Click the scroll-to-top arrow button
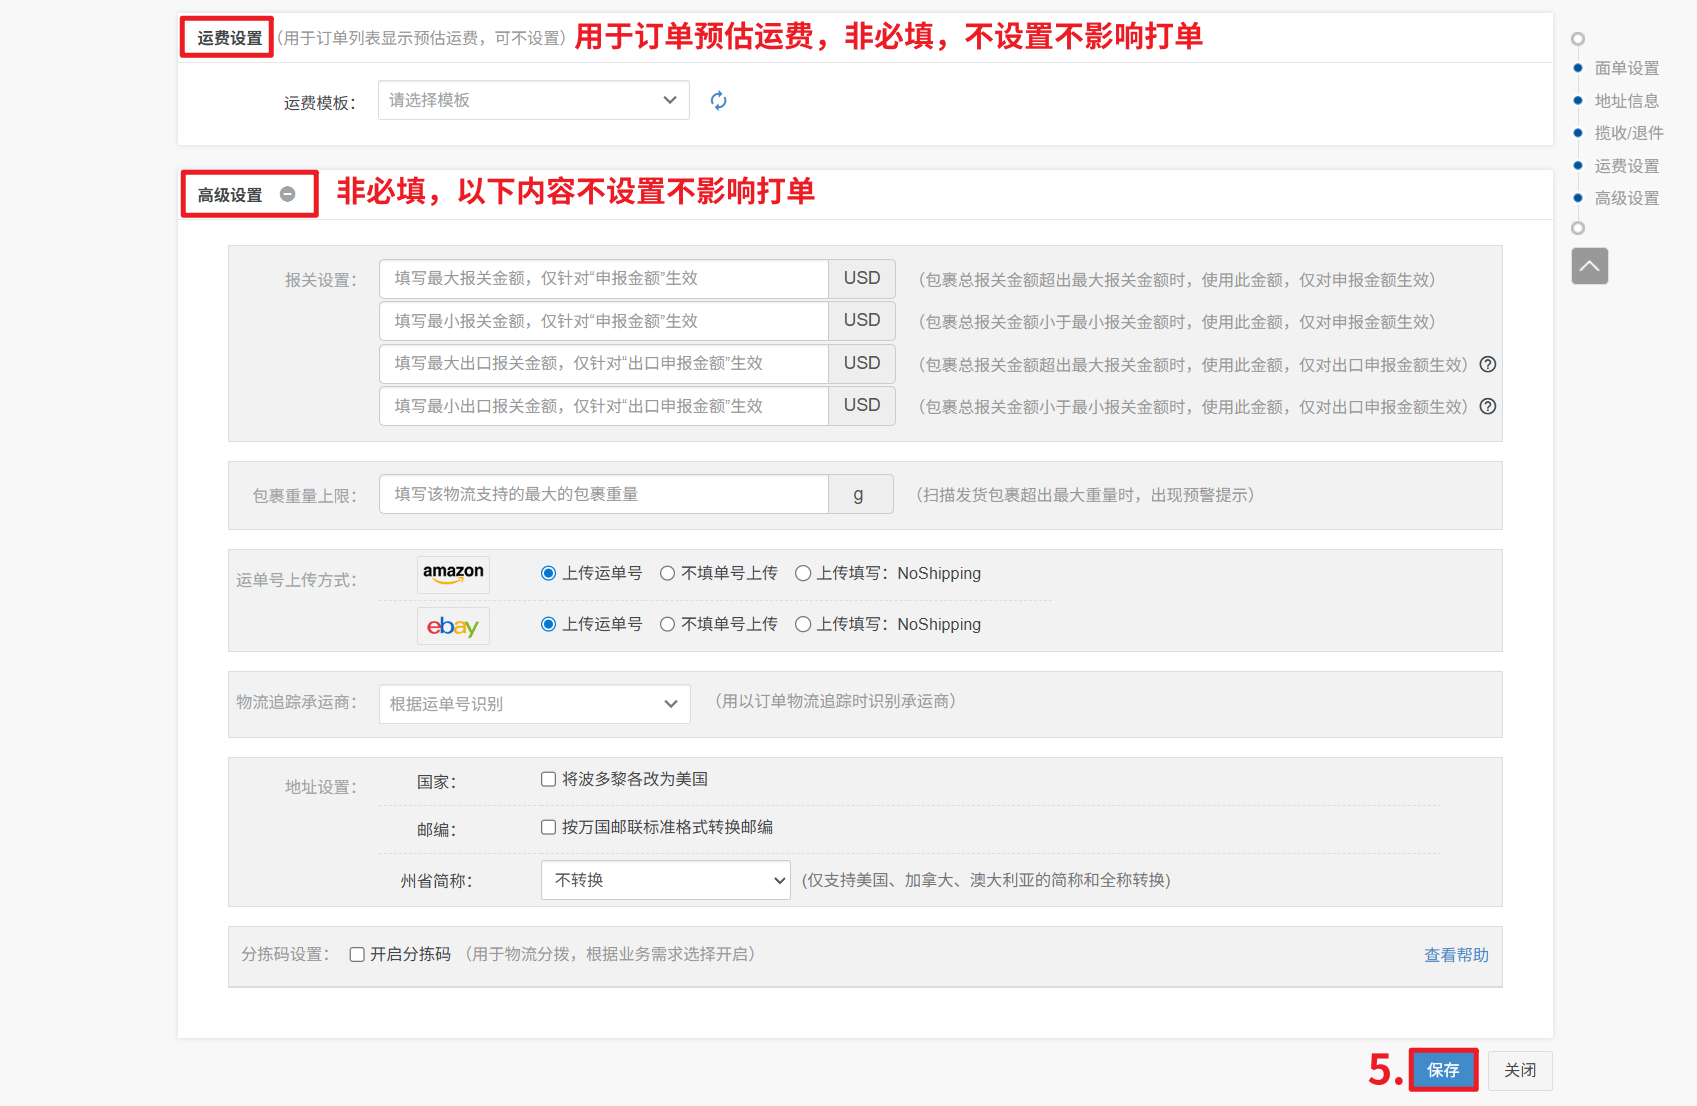This screenshot has height=1106, width=1697. 1589,266
